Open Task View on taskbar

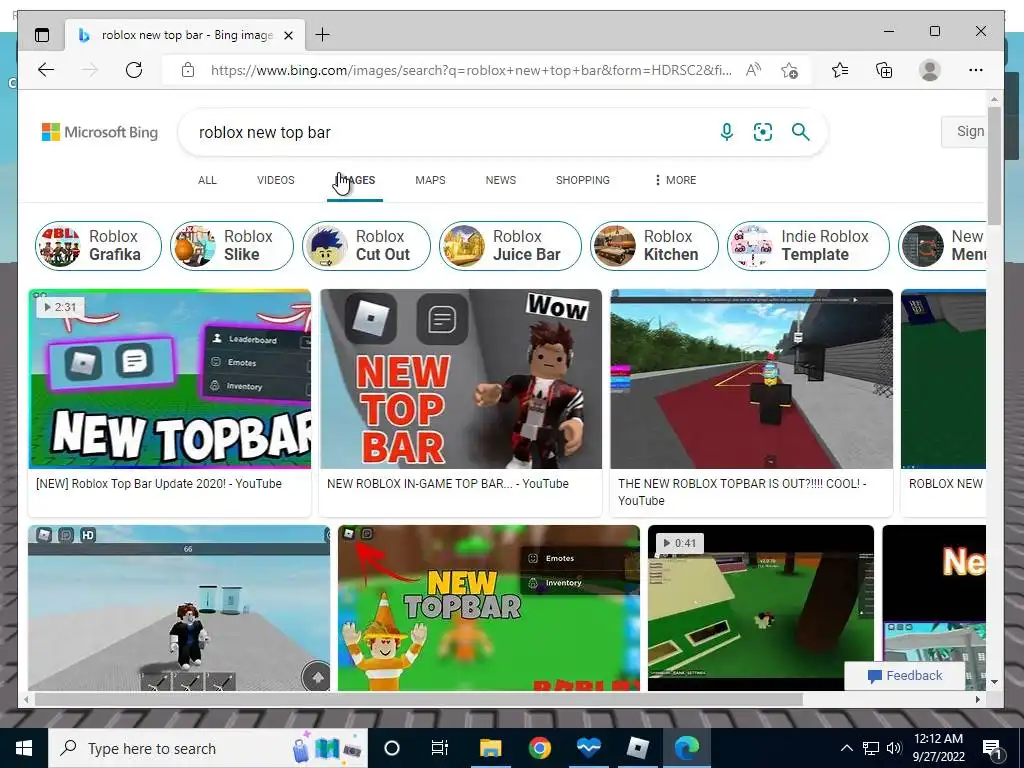pyautogui.click(x=440, y=748)
